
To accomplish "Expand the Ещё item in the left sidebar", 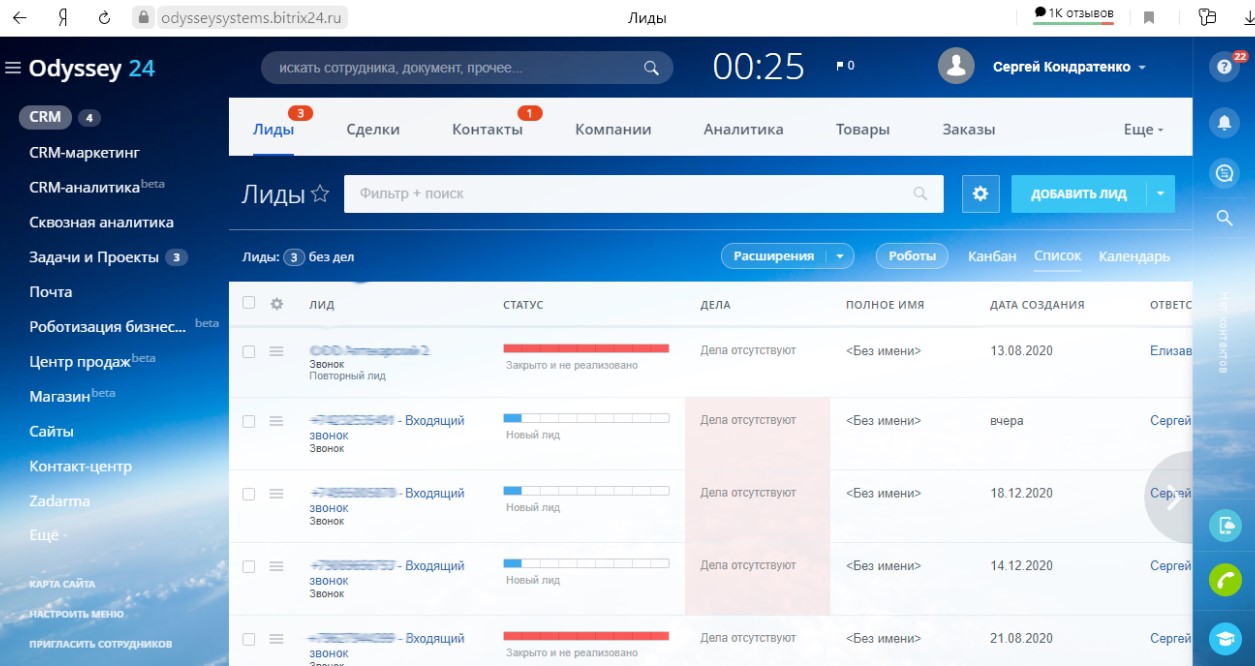I will (x=49, y=535).
